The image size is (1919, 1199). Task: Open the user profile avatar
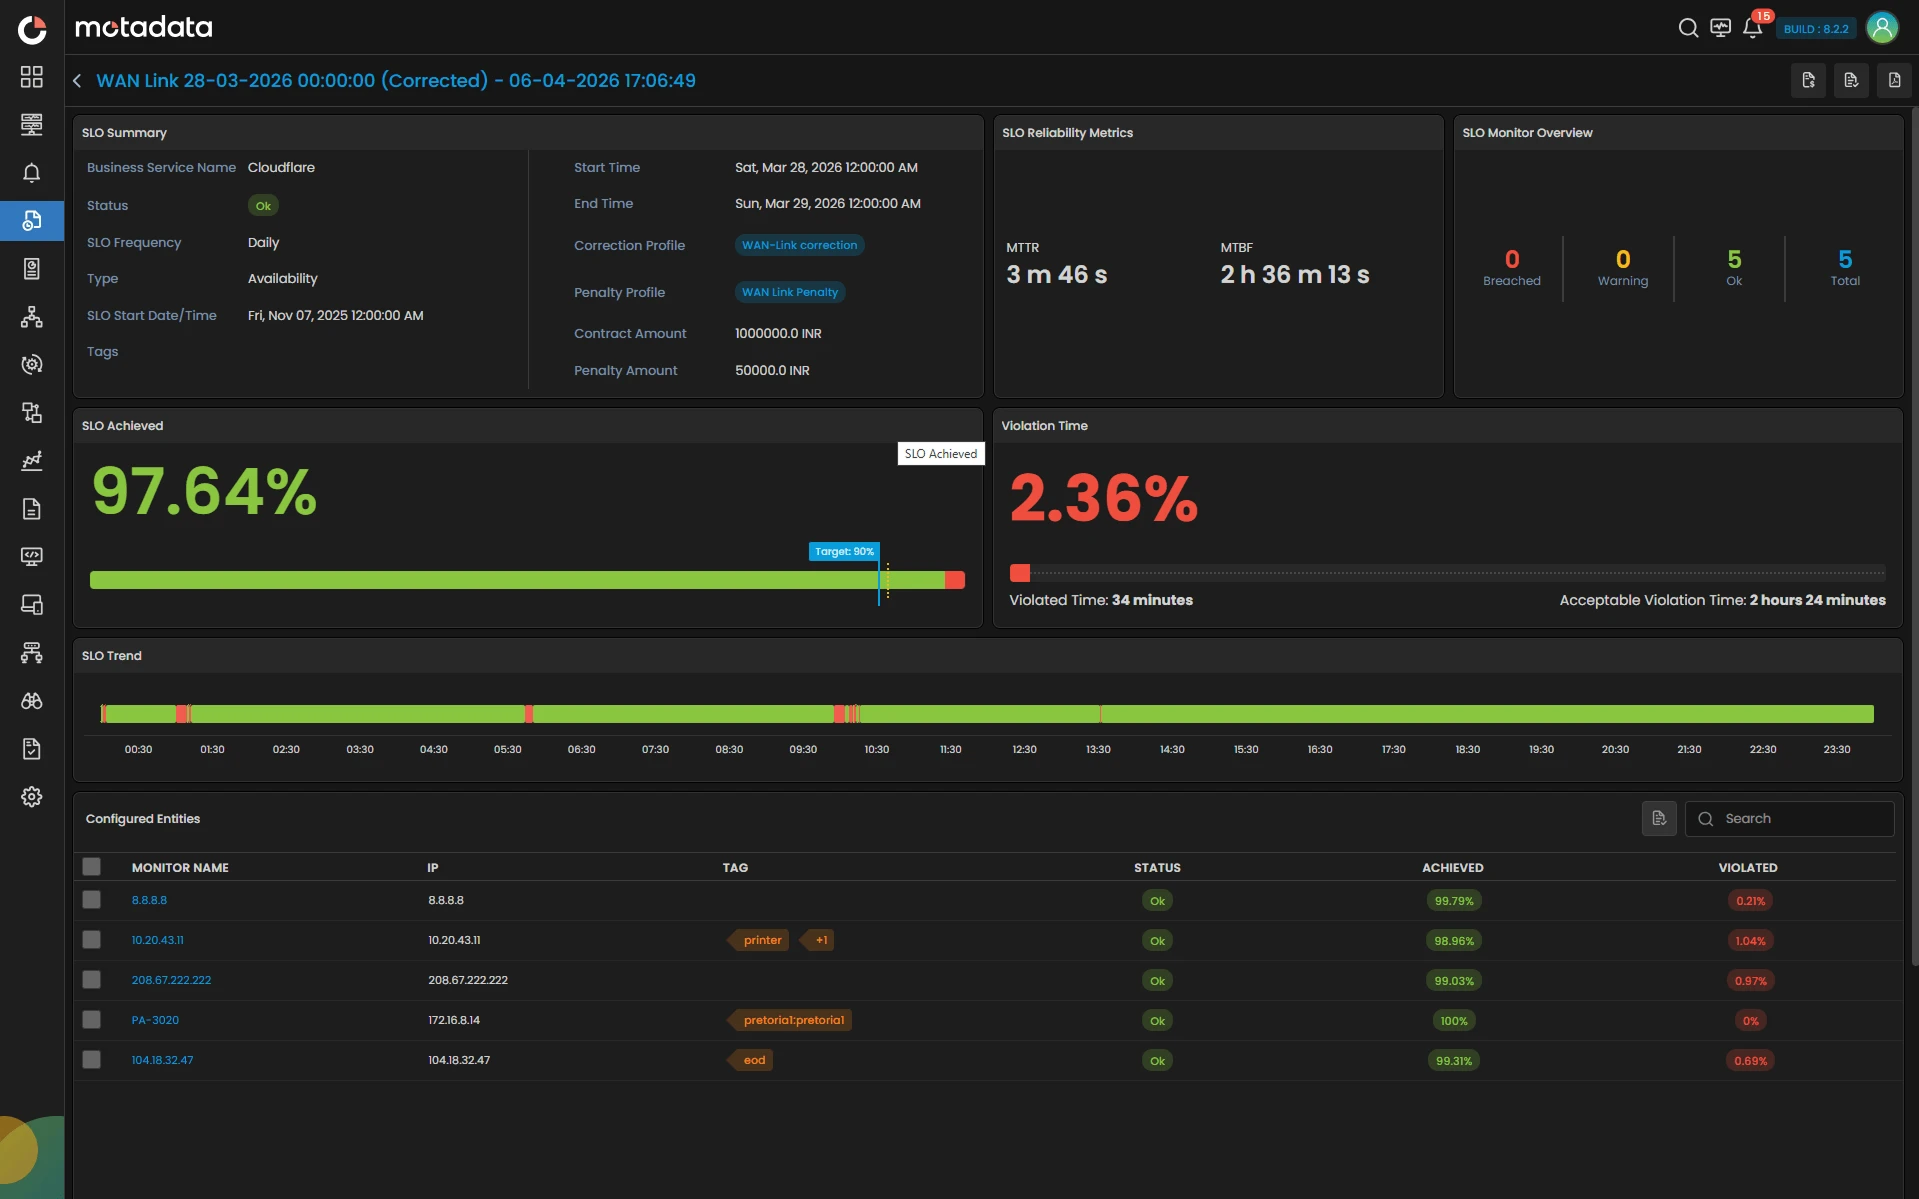click(1882, 28)
